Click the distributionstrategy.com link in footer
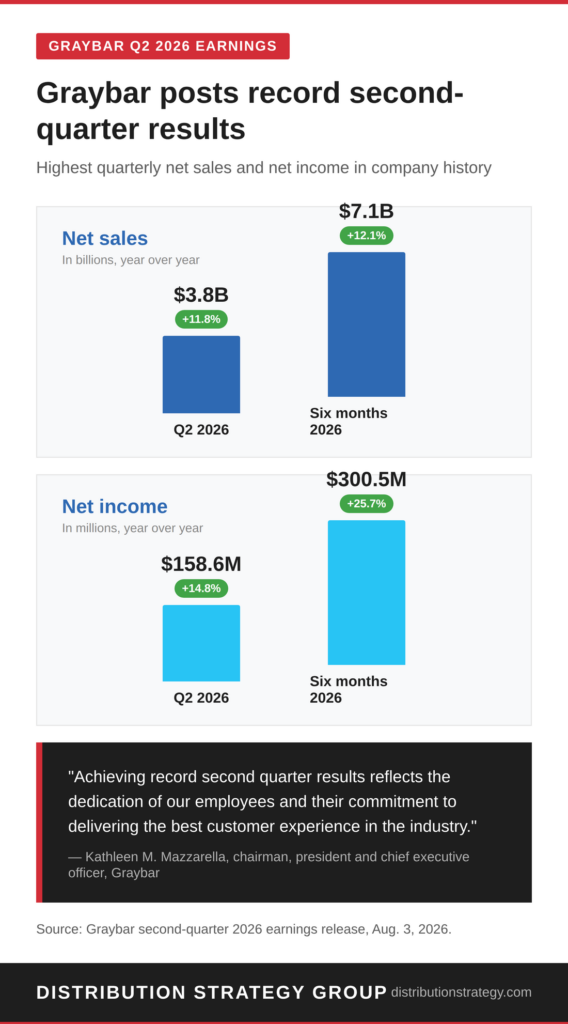Viewport: 568px width, 1024px height. click(461, 992)
